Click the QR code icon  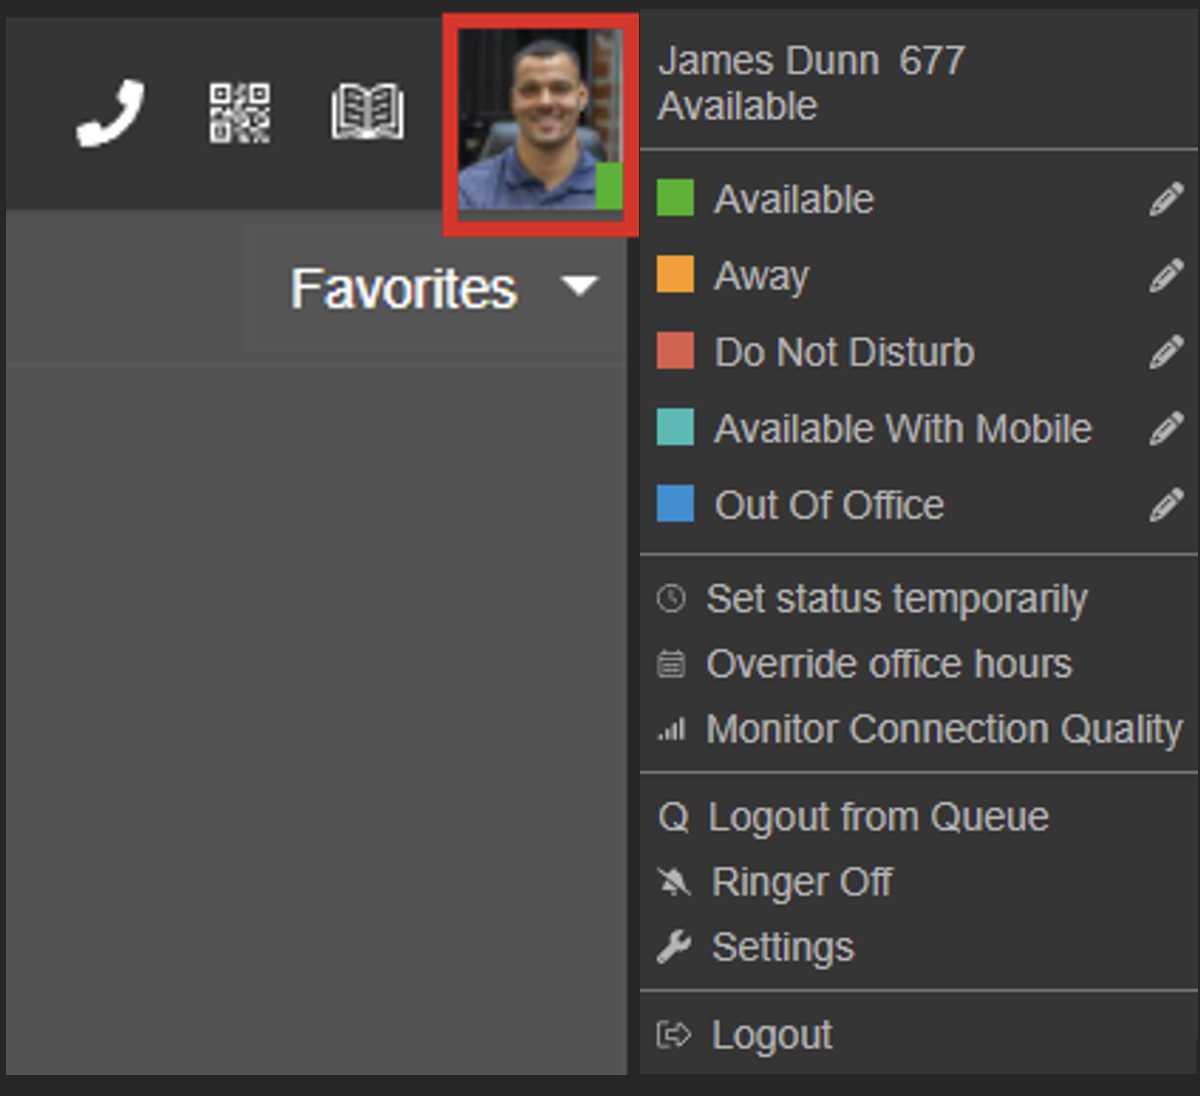click(240, 110)
